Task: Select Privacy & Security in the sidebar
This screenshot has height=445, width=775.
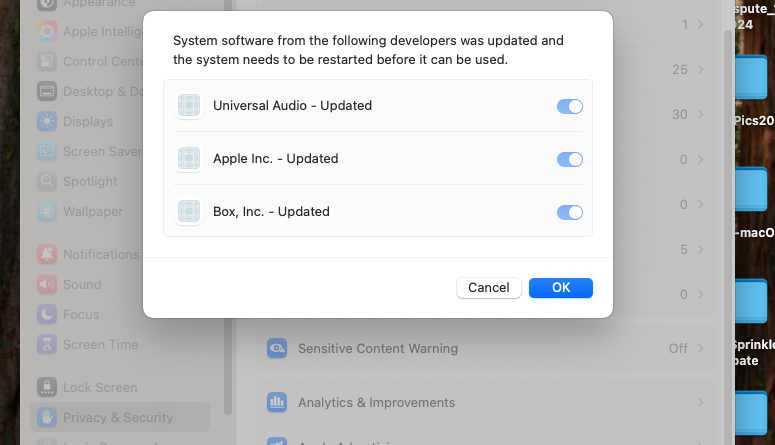Action: (120, 417)
